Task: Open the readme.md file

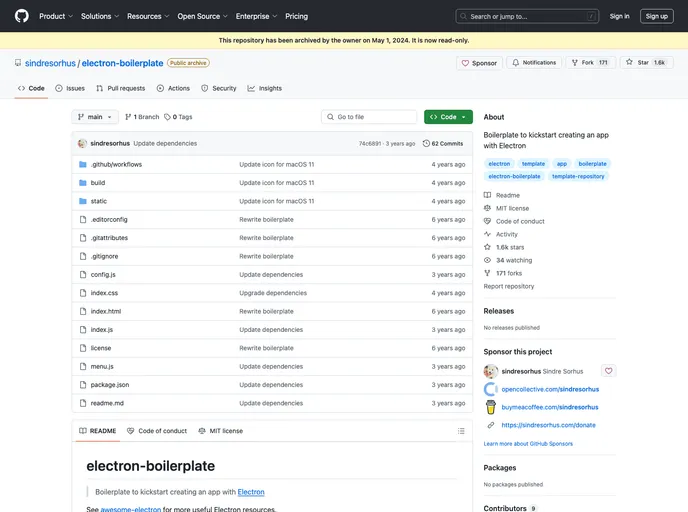Action: (107, 403)
